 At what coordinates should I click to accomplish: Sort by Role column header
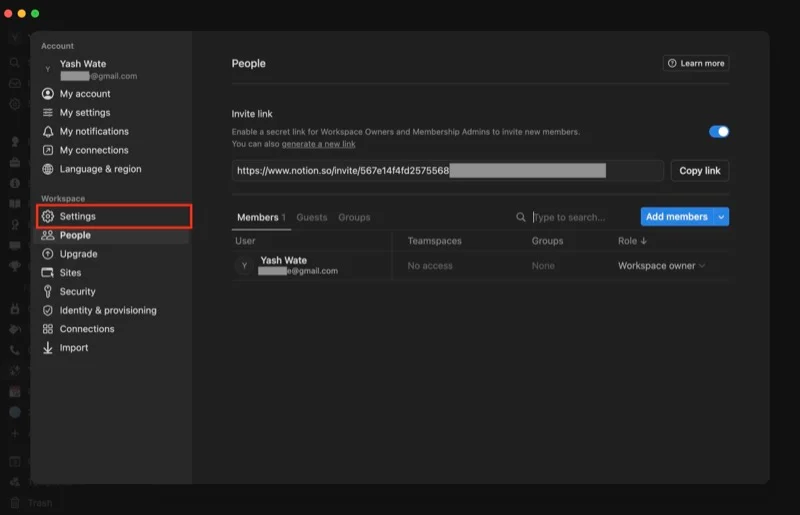tap(632, 241)
